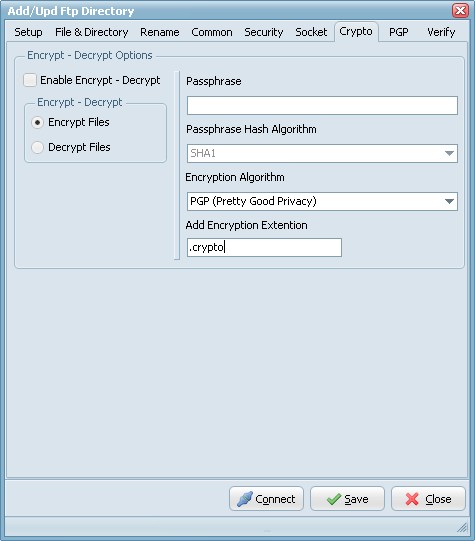
Task: Switch to the Setup tab
Action: [28, 32]
